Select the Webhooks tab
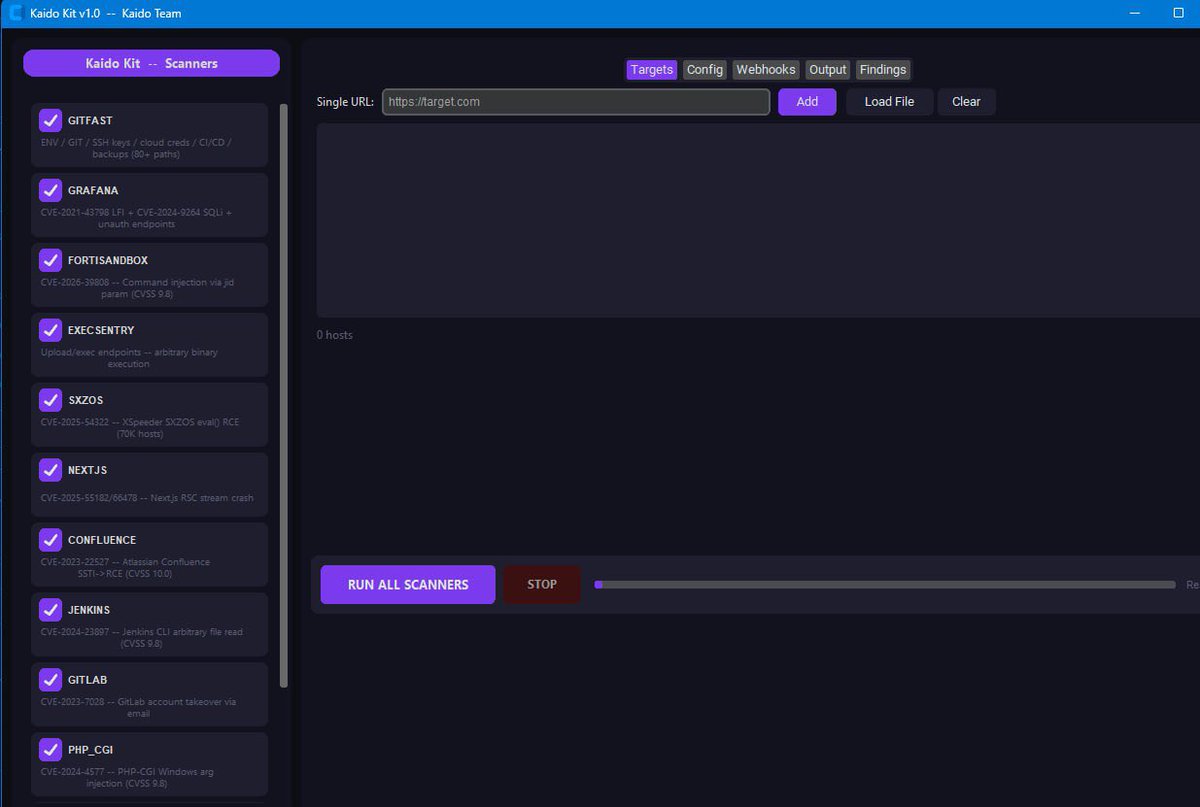The image size is (1200, 807). point(766,70)
